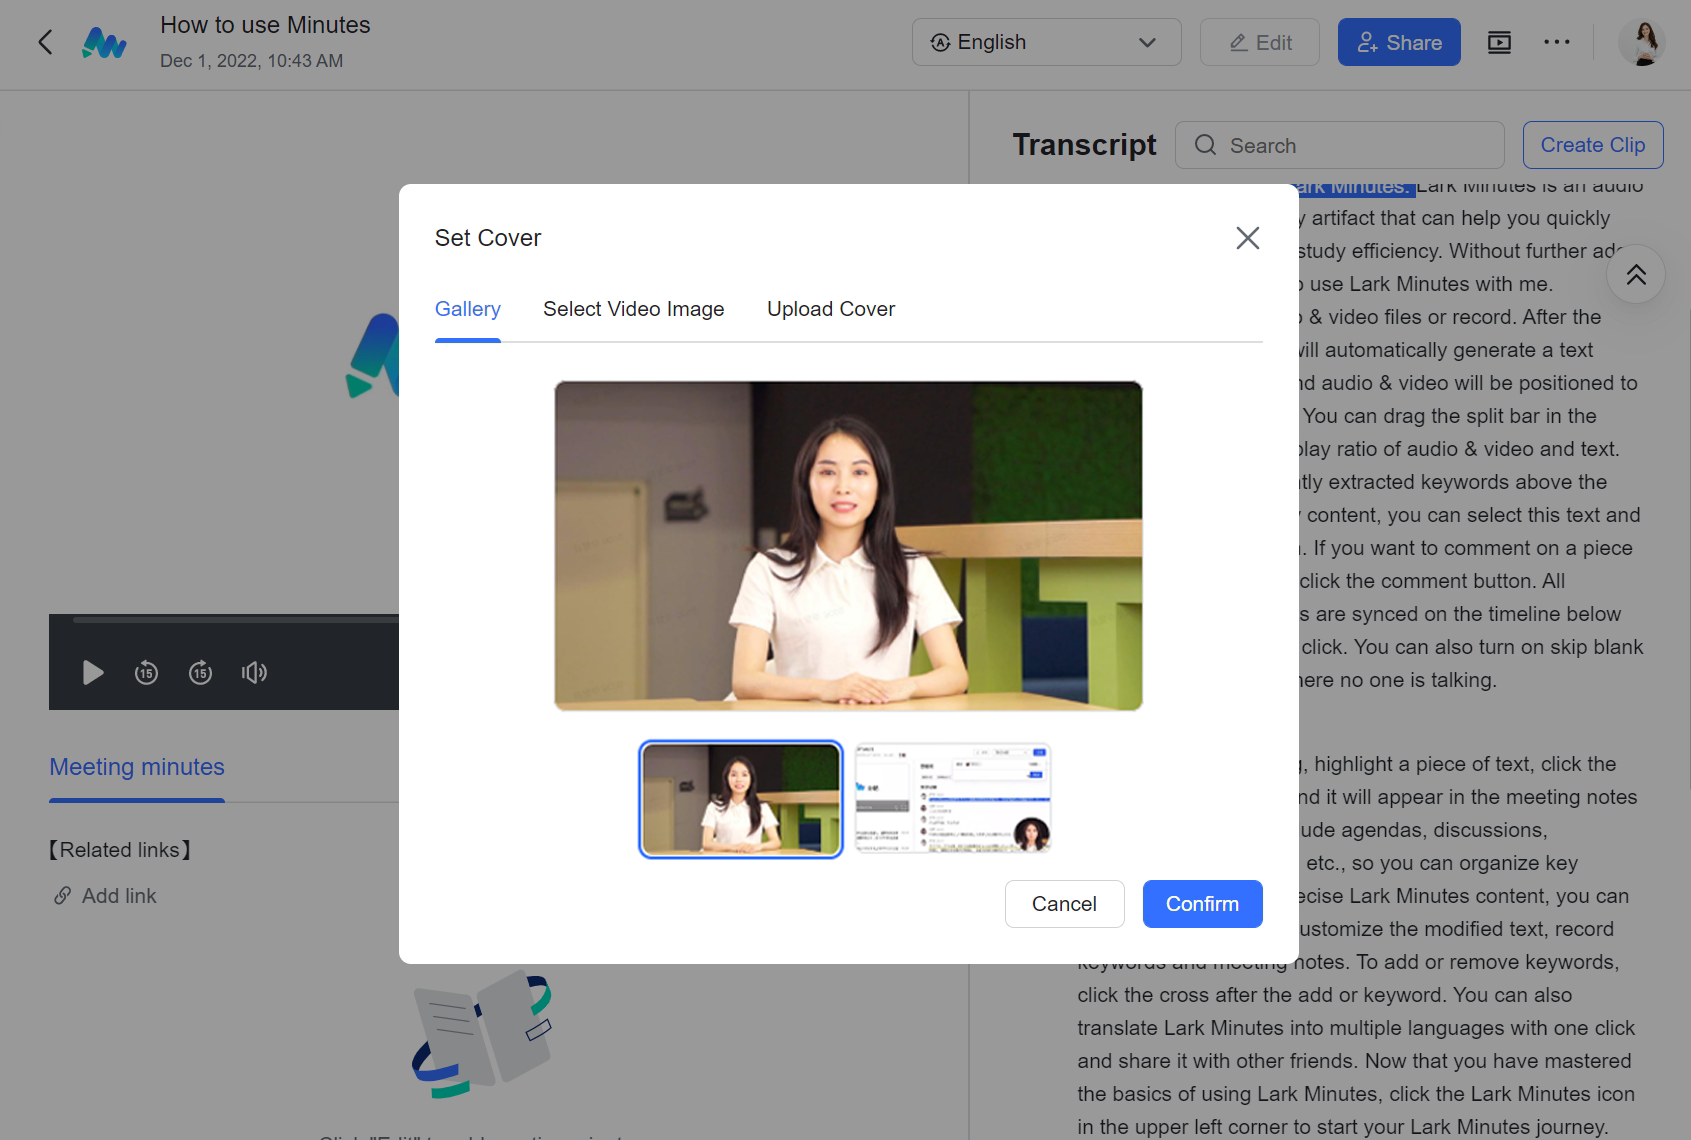Image resolution: width=1691 pixels, height=1140 pixels.
Task: Close the Set Cover dialog
Action: pyautogui.click(x=1247, y=238)
